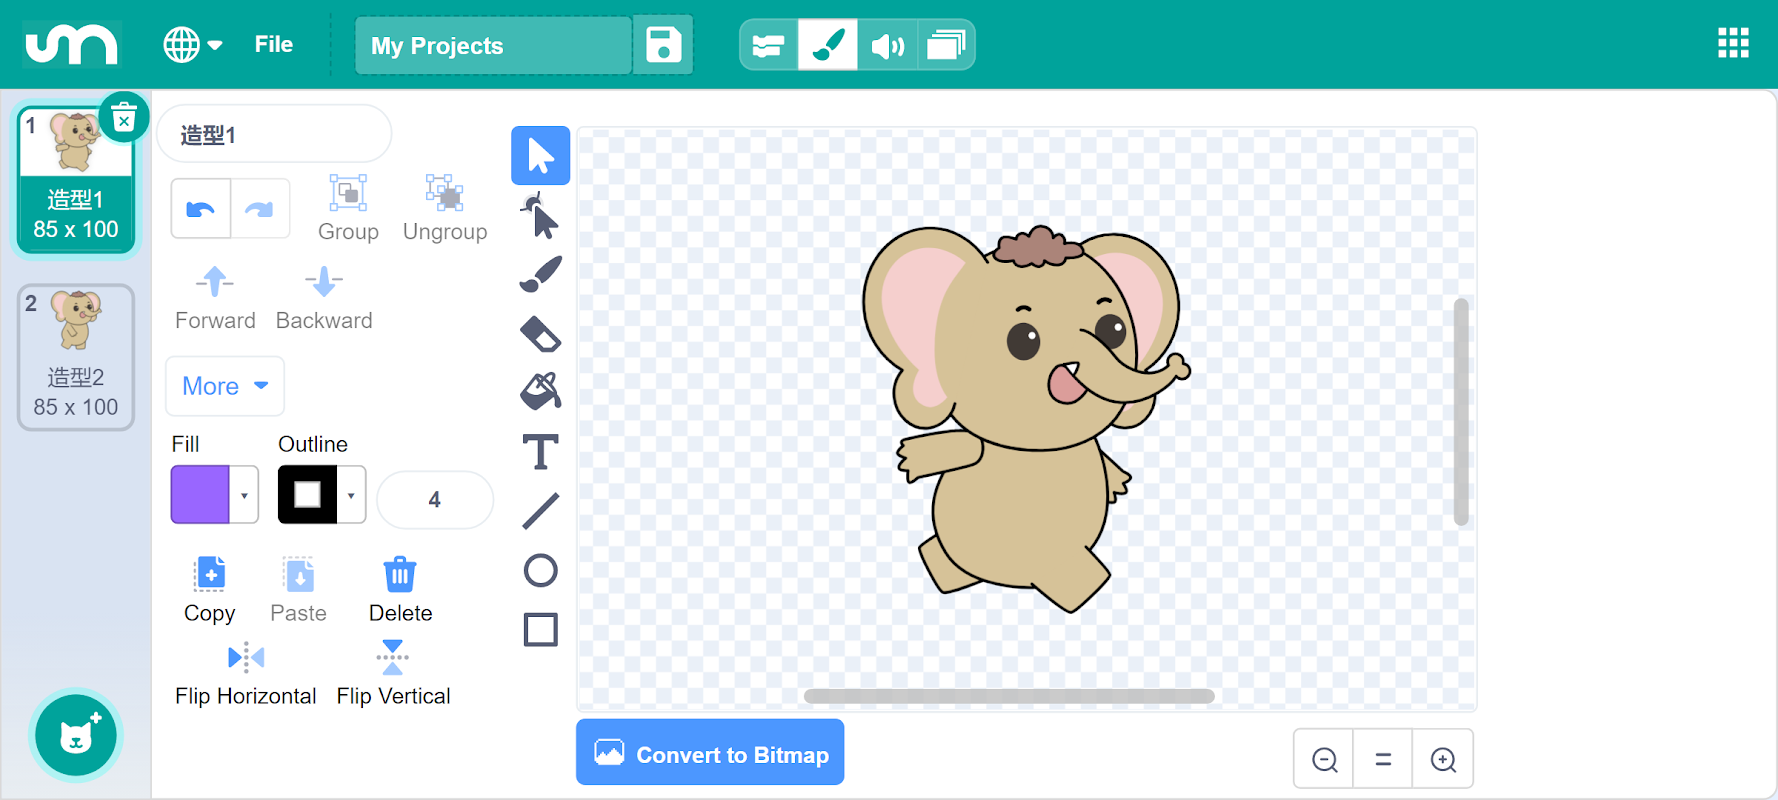Edit the costume name field 造型1
Screen dimensions: 1778x800
click(274, 134)
